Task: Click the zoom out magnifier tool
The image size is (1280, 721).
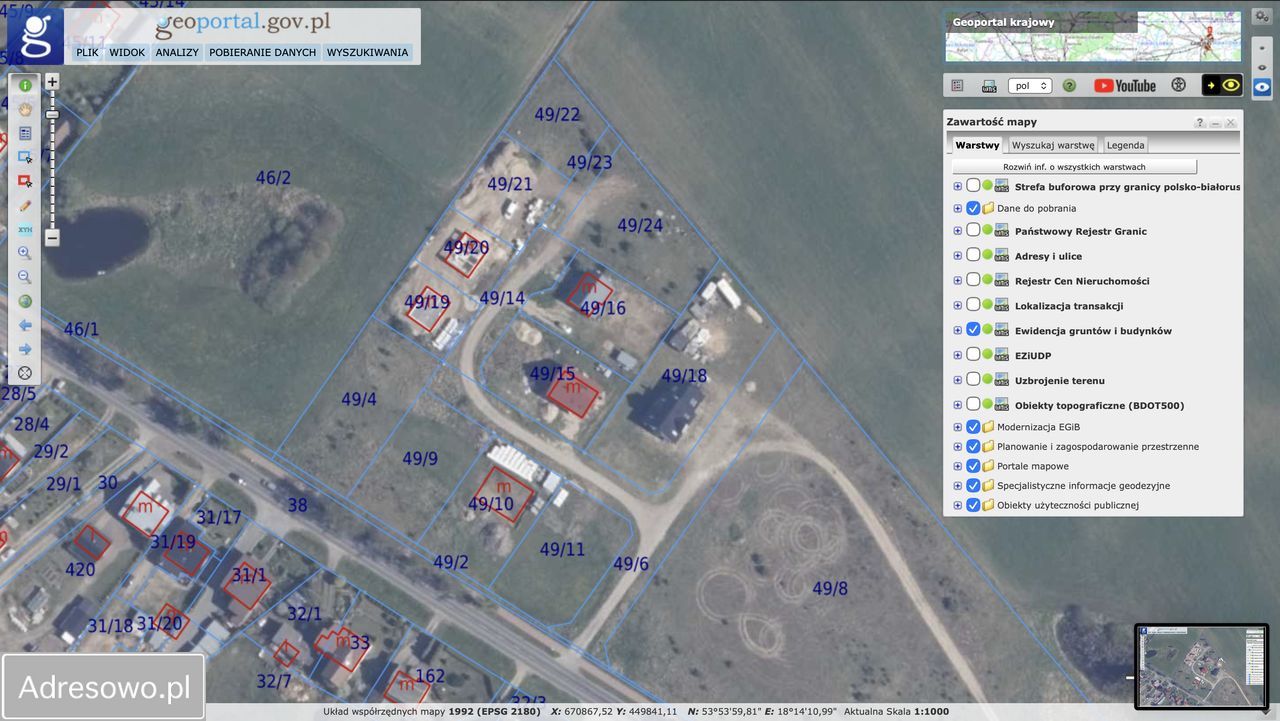Action: (x=25, y=277)
